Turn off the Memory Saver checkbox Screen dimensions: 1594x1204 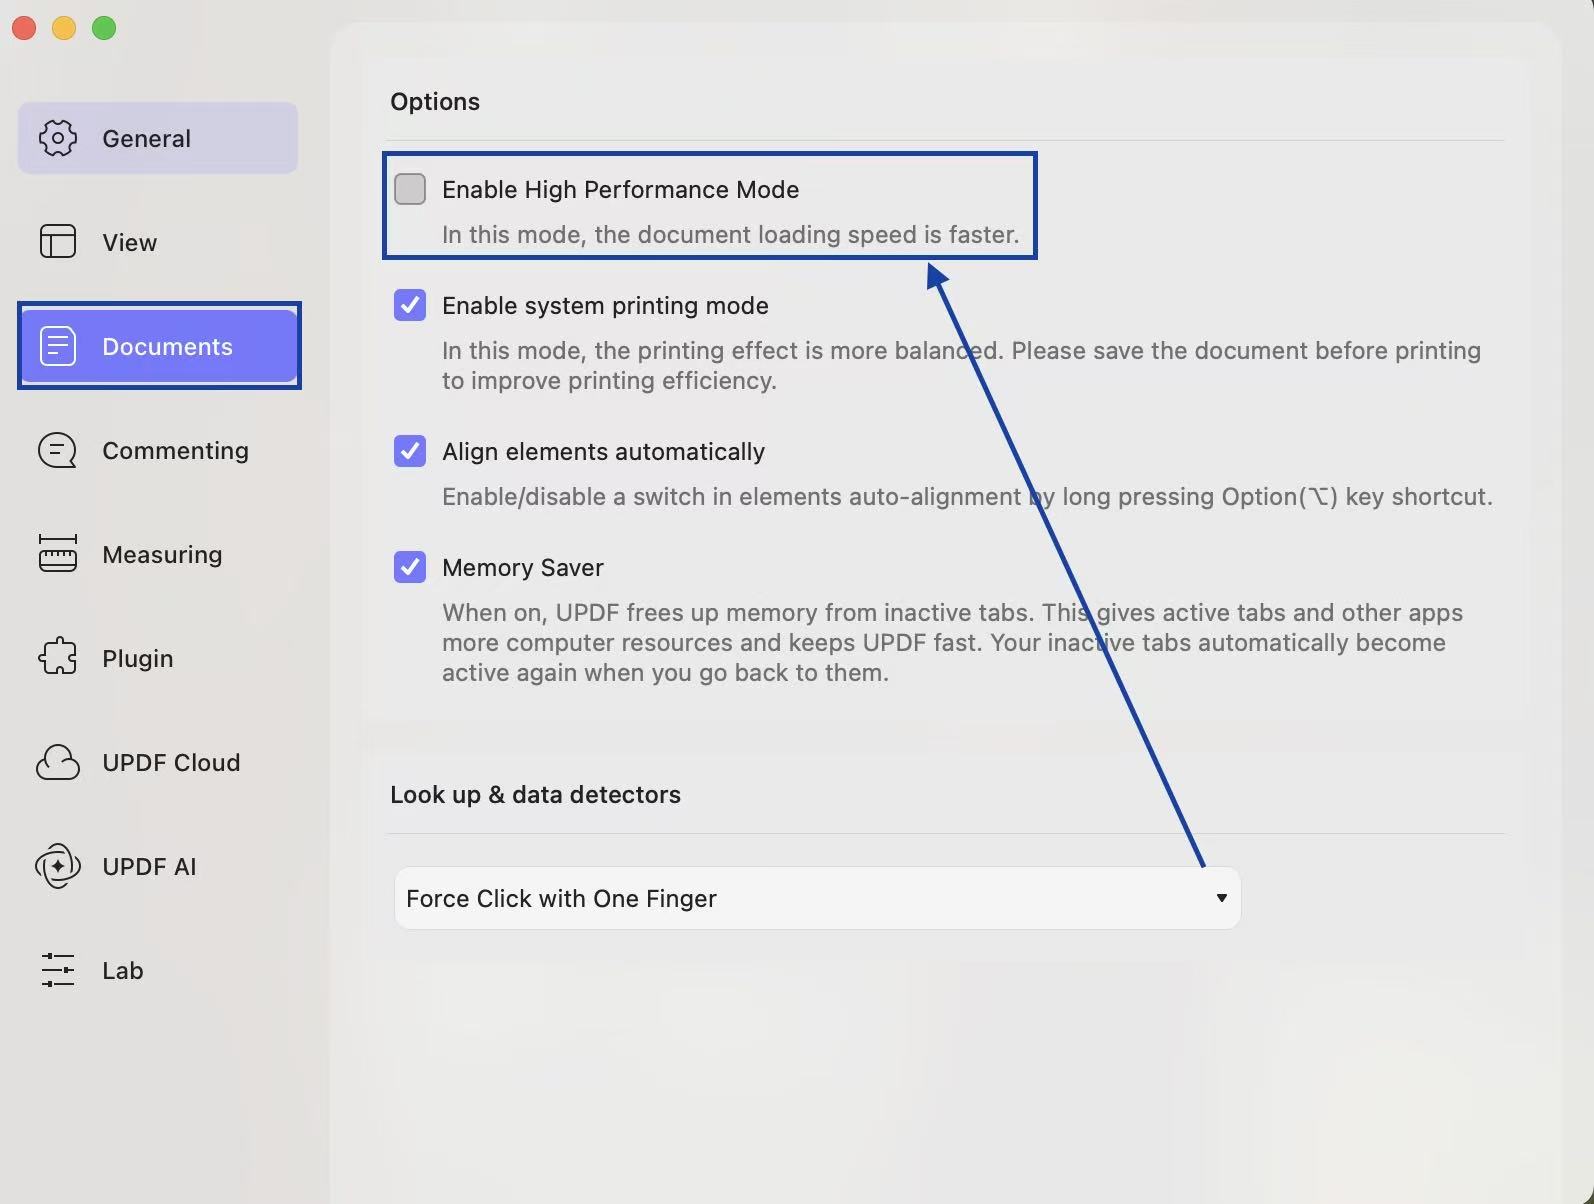click(410, 567)
